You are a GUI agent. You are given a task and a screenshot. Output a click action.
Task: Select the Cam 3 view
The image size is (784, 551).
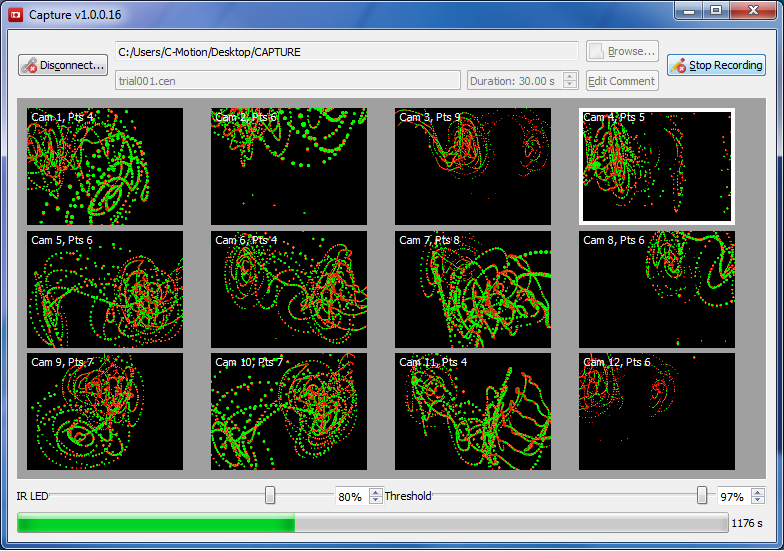[x=473, y=166]
